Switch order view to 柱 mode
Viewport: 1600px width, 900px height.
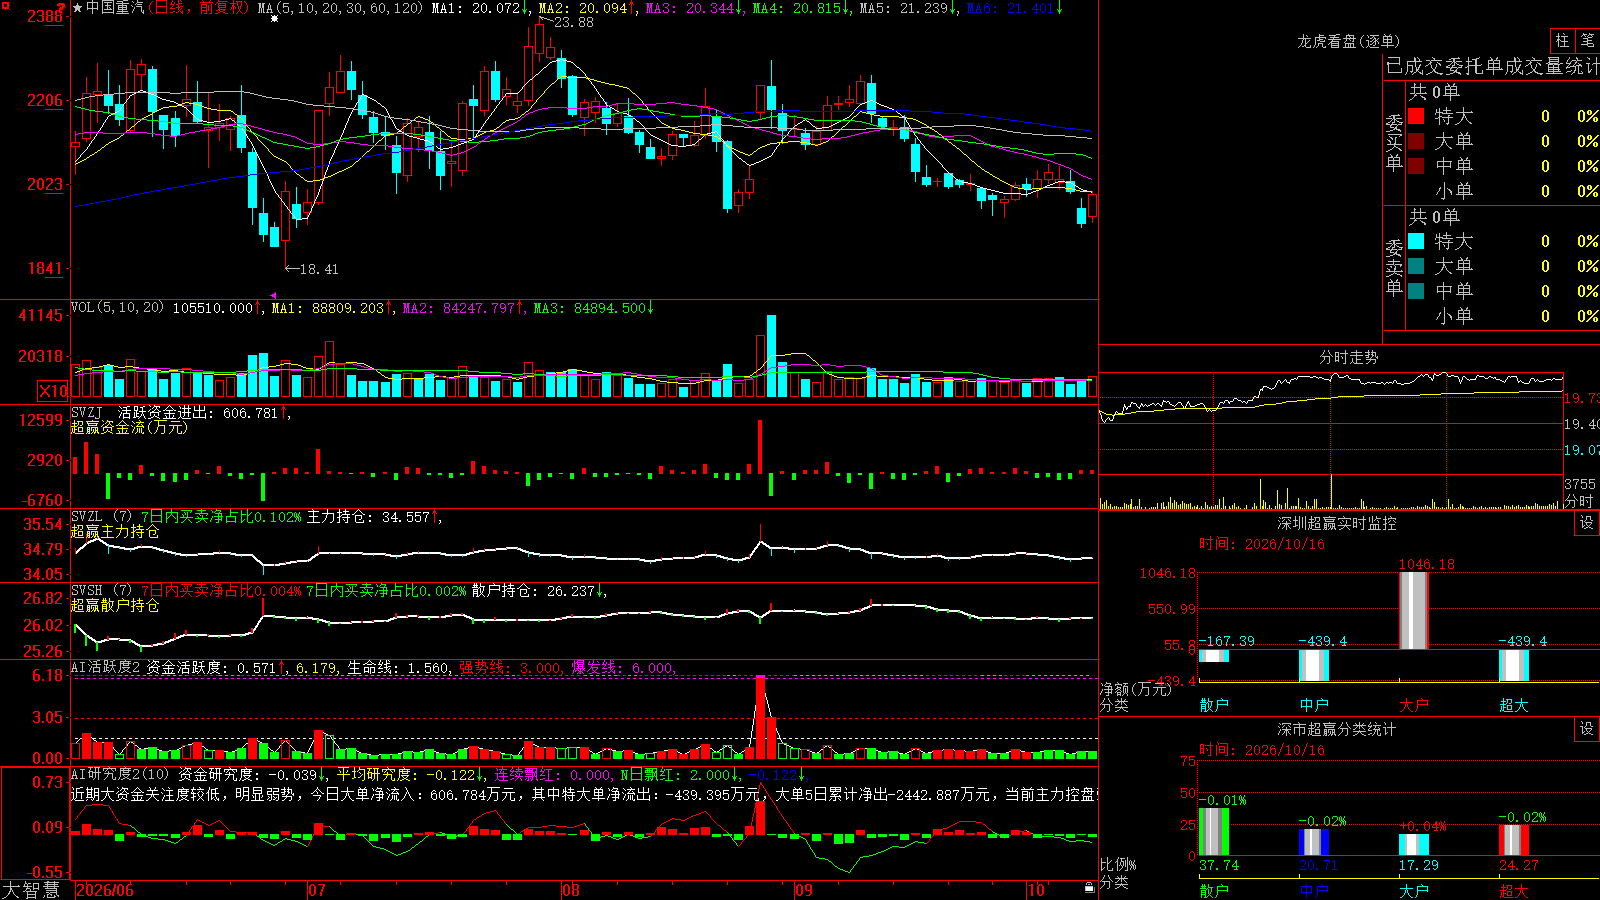tap(1562, 40)
